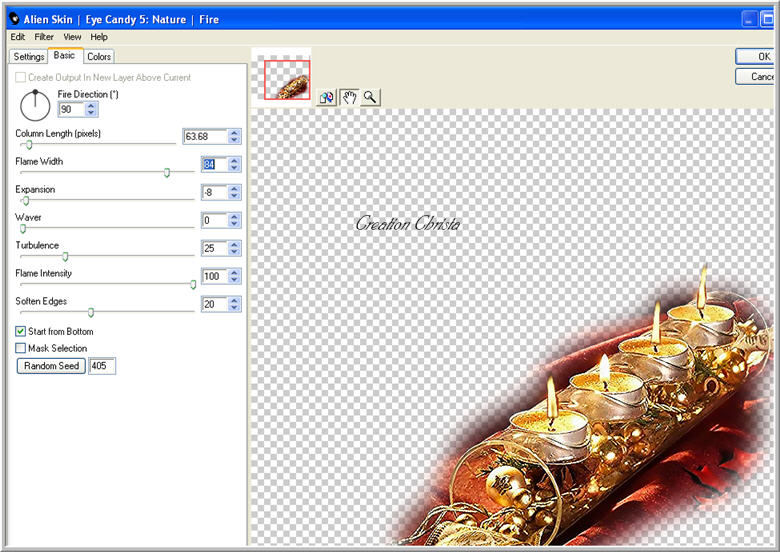Increase Column Length with up arrow
780x552 pixels.
pyautogui.click(x=234, y=133)
